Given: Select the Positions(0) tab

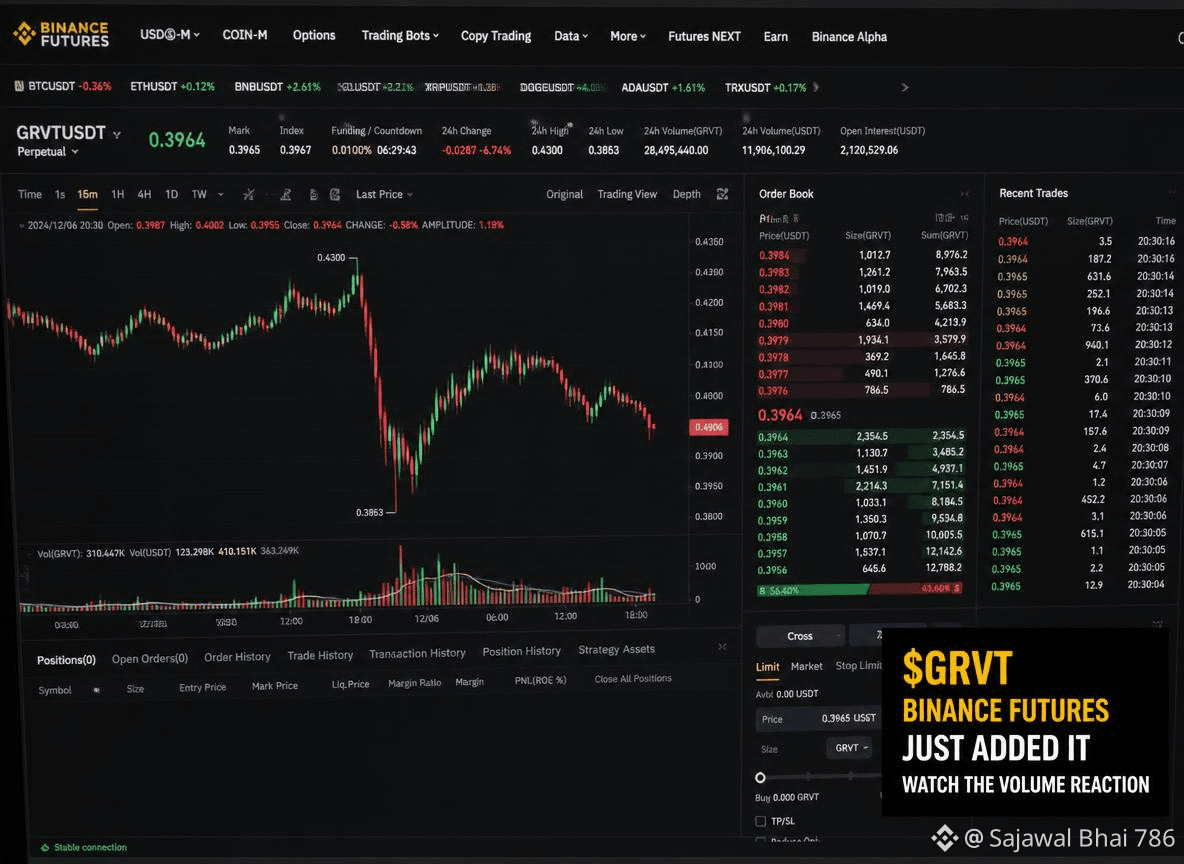Looking at the screenshot, I should (x=66, y=660).
